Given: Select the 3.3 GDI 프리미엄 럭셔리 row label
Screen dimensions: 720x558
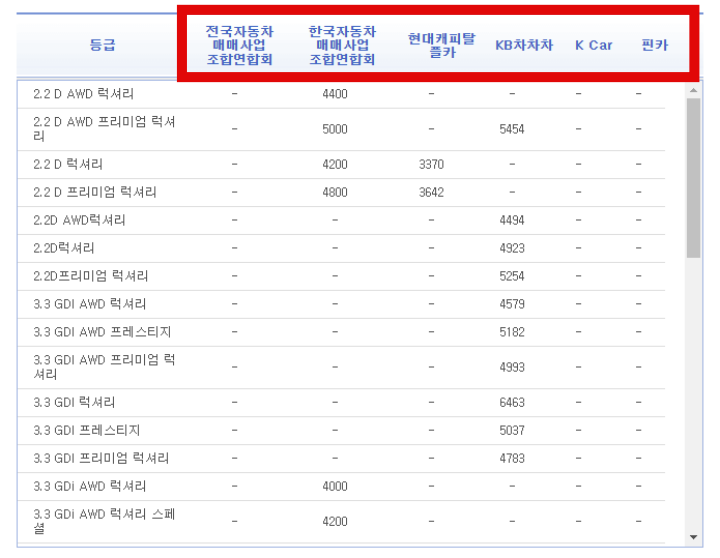Looking at the screenshot, I should pos(101,459).
